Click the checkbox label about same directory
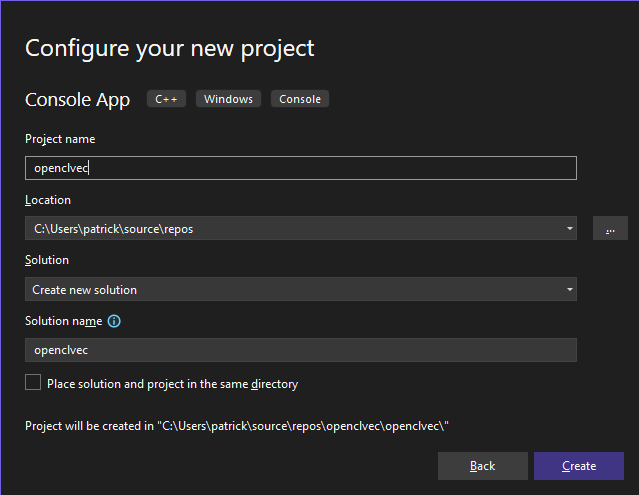 [173, 384]
